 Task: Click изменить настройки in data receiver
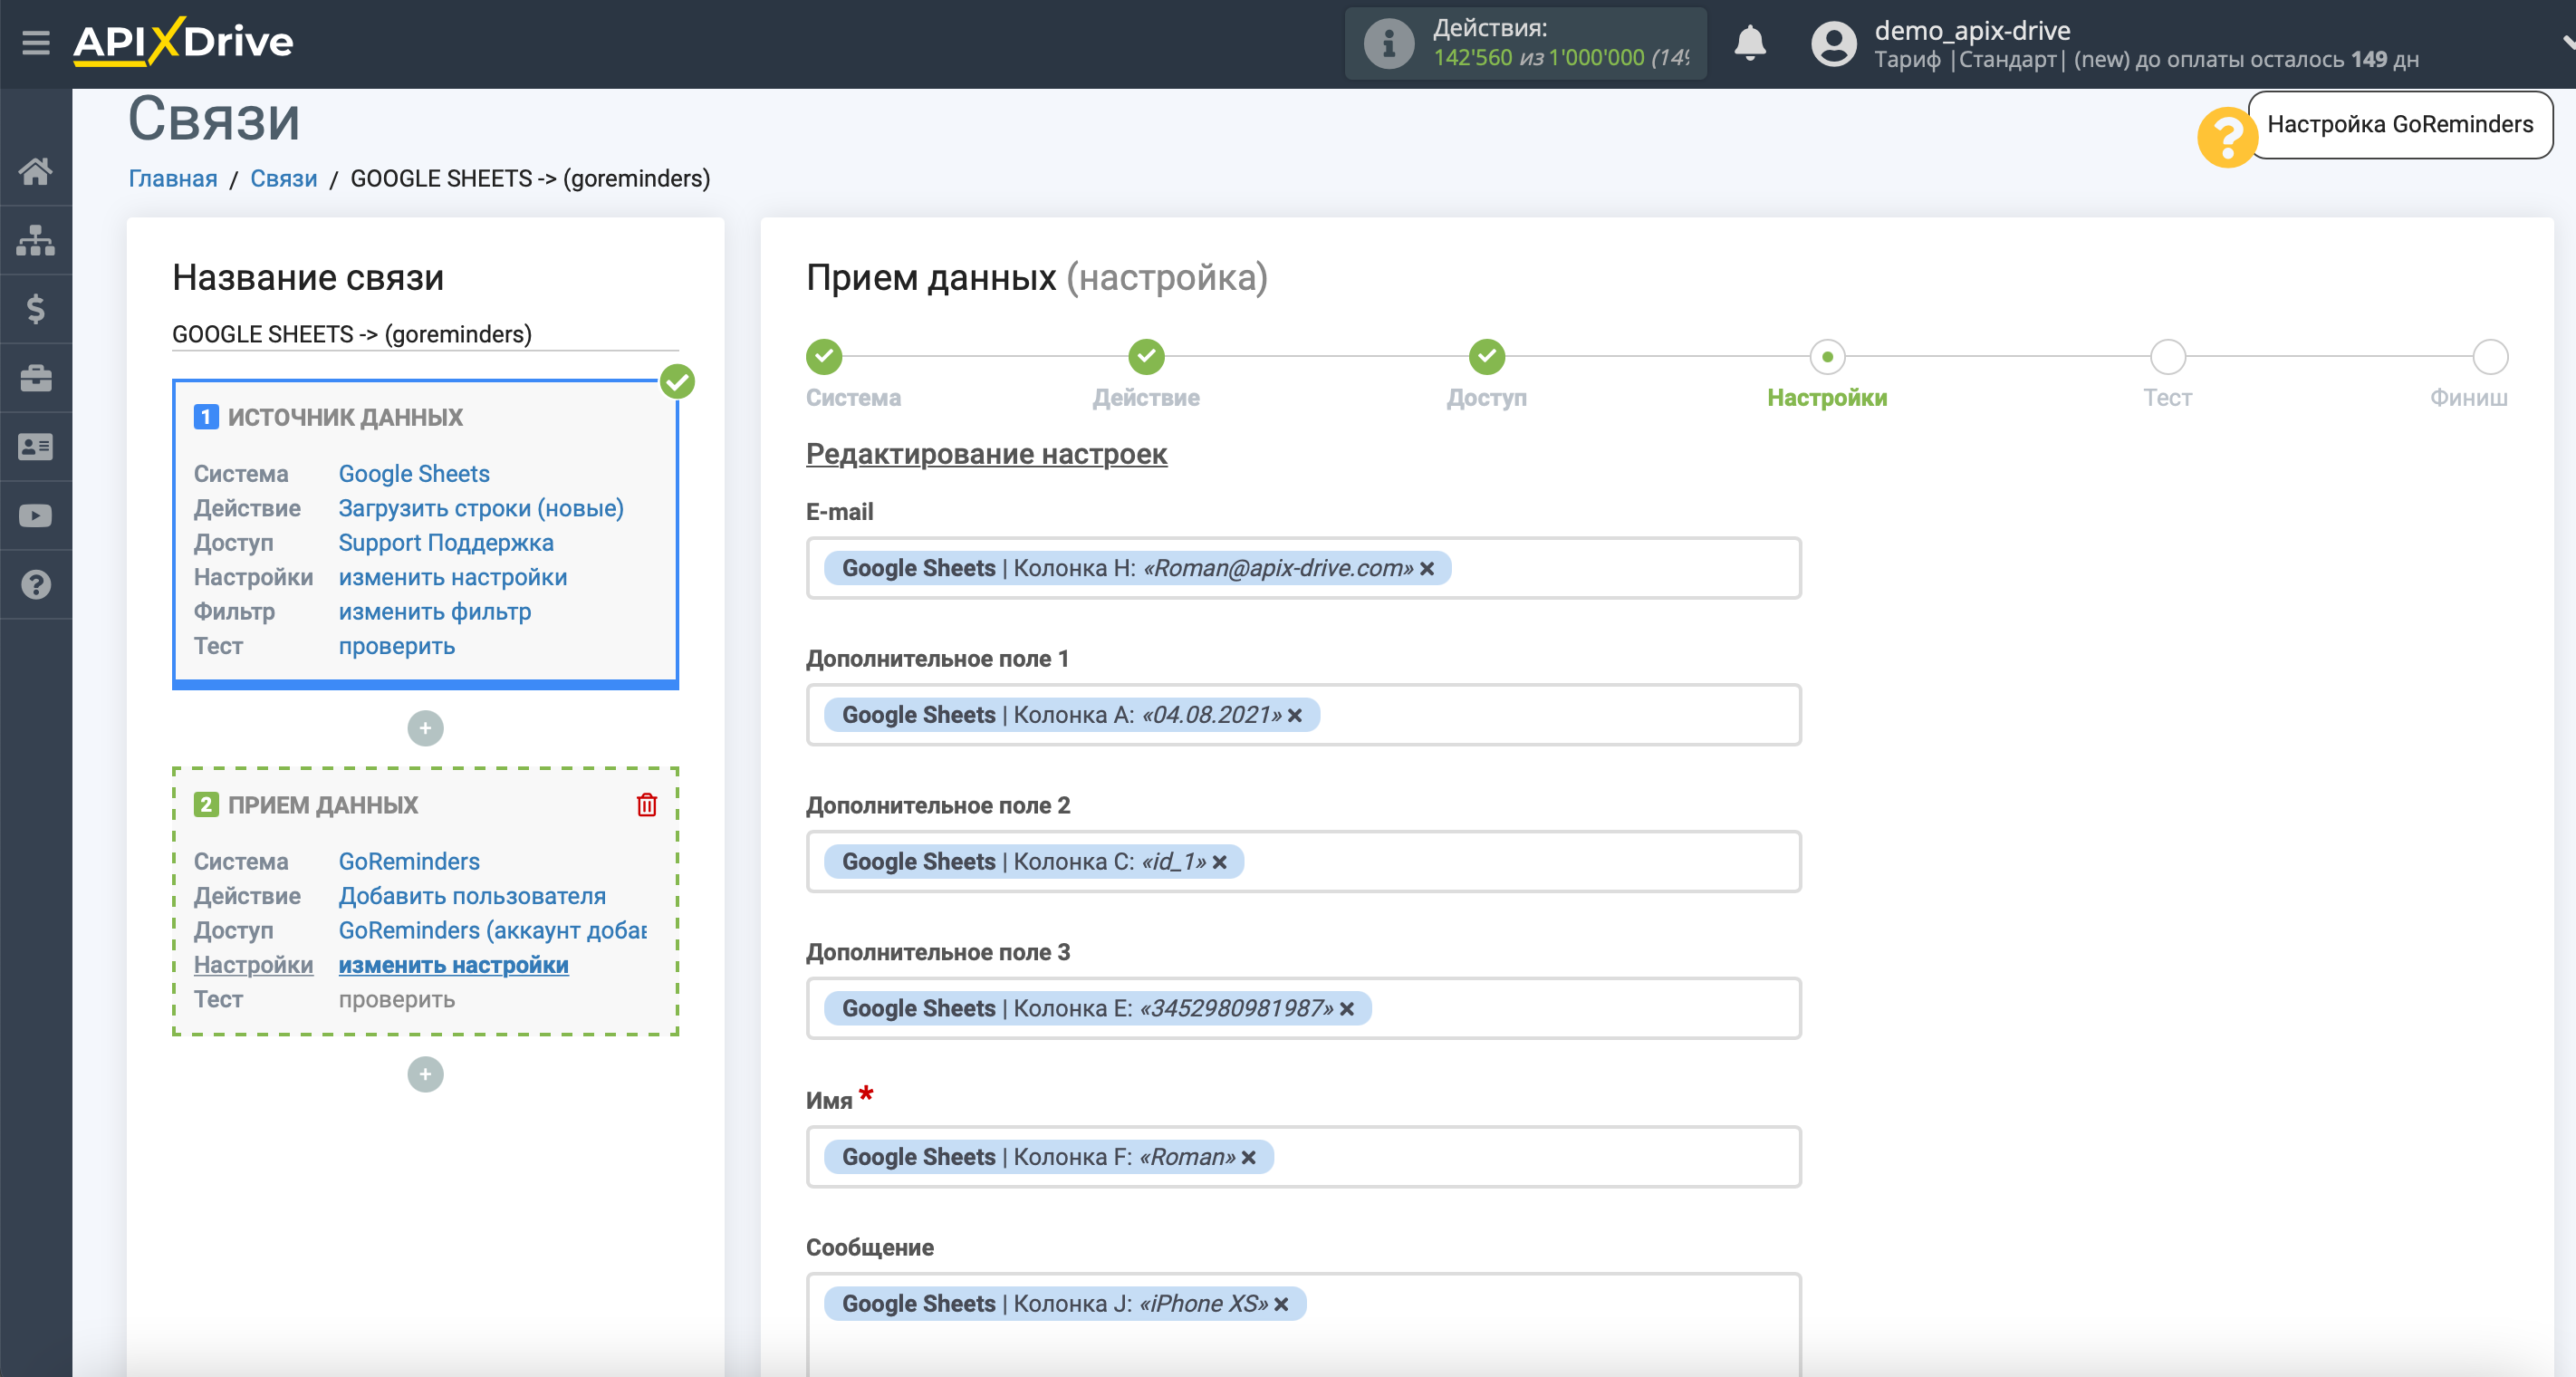454,965
